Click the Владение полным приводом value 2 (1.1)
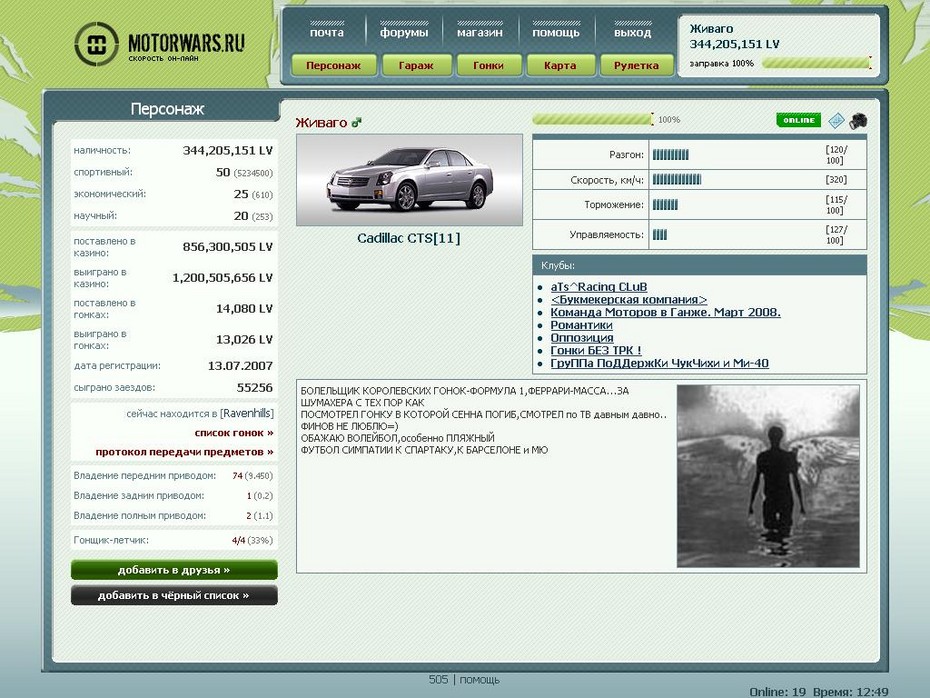This screenshot has height=698, width=930. pos(259,516)
